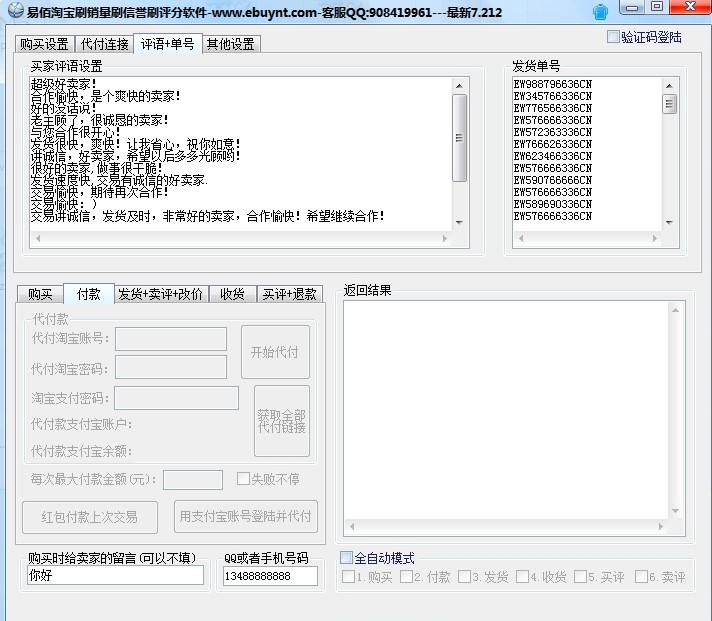This screenshot has width=712, height=621.
Task: Open the 发货+卖评+改价 tab
Action: 161,294
